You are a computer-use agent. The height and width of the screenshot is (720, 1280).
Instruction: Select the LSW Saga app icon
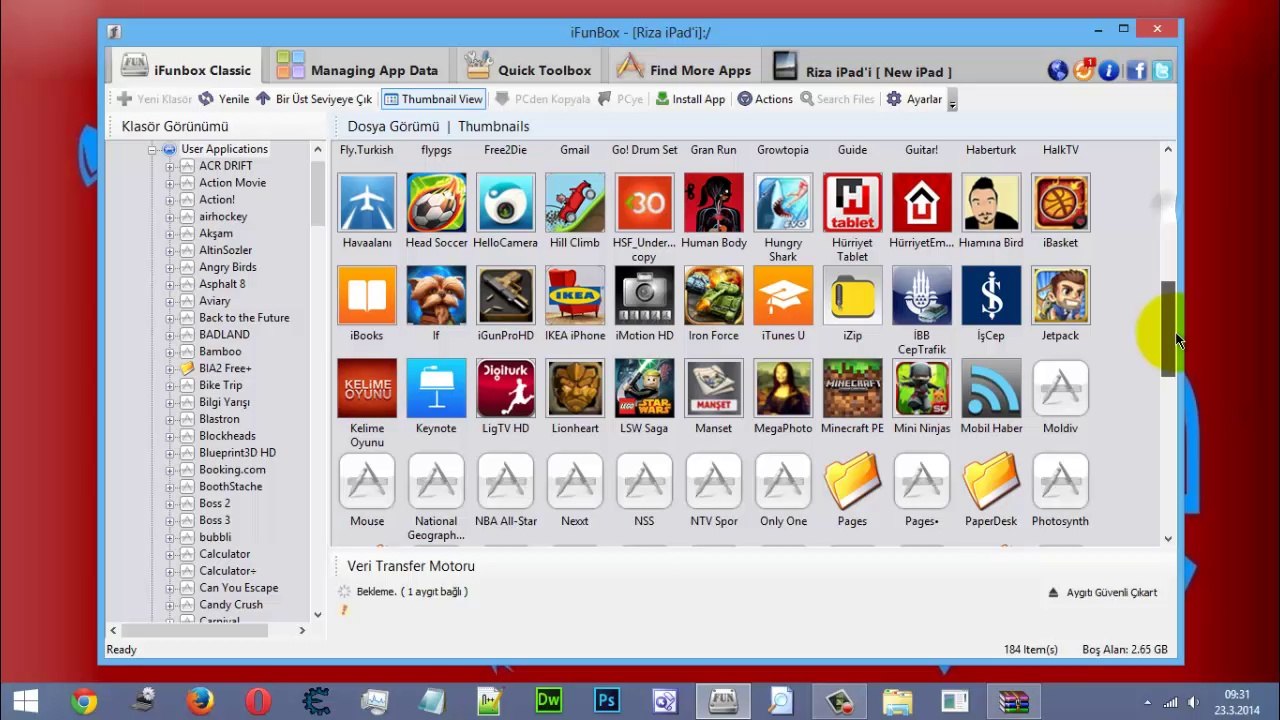tap(644, 388)
